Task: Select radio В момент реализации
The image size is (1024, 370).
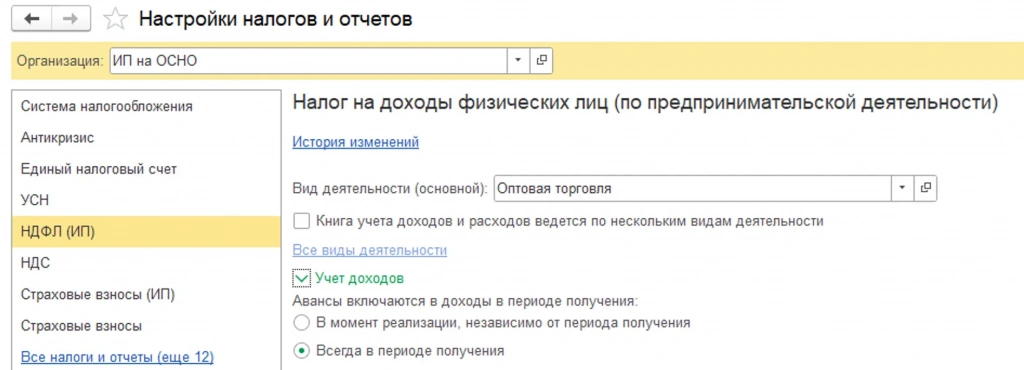Action: (x=301, y=322)
